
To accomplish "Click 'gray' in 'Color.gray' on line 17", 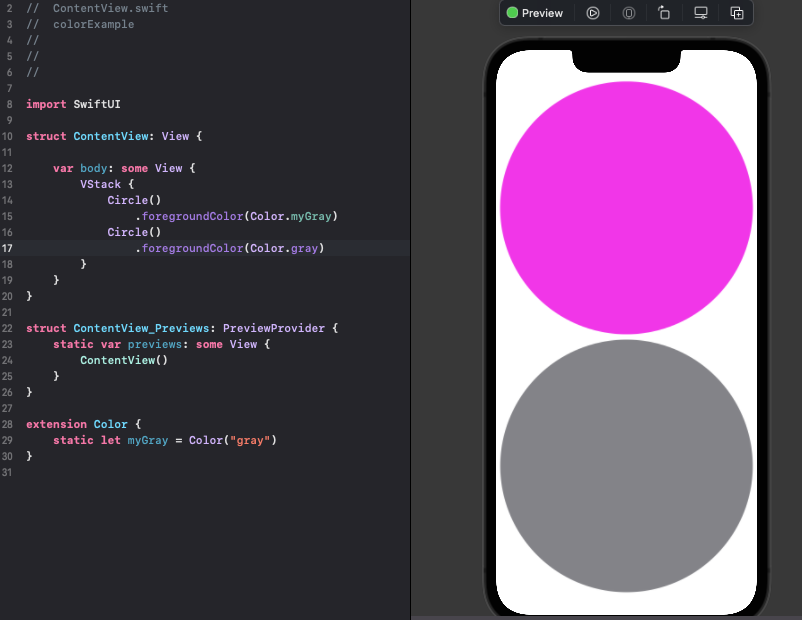I will click(304, 248).
